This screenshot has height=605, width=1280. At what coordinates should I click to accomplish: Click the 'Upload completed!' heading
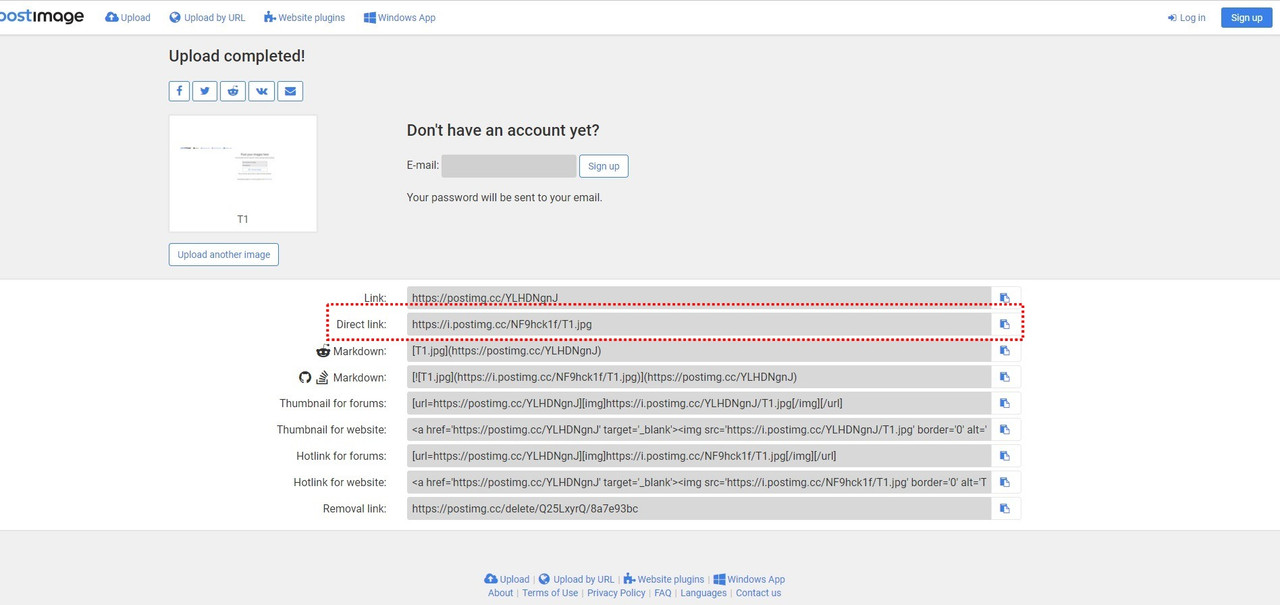(x=237, y=56)
